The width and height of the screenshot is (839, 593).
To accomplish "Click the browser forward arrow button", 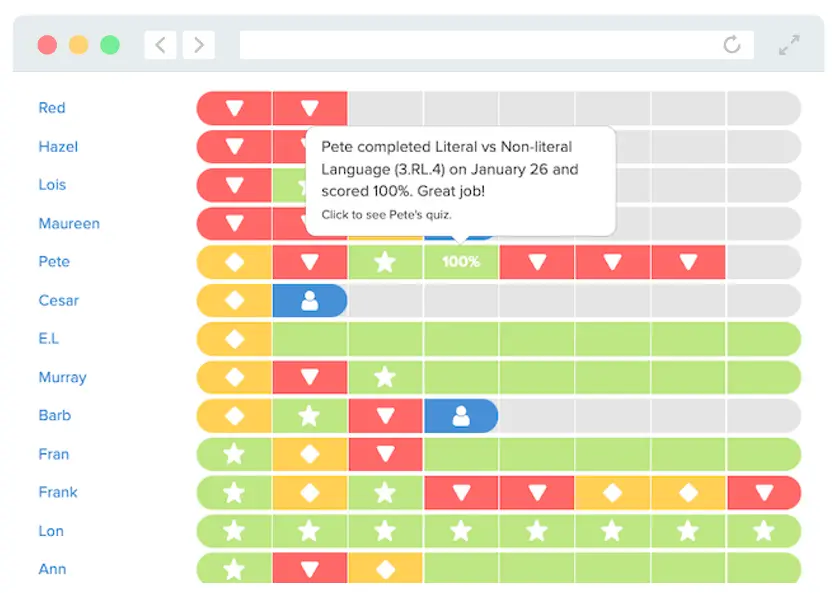I will [199, 44].
